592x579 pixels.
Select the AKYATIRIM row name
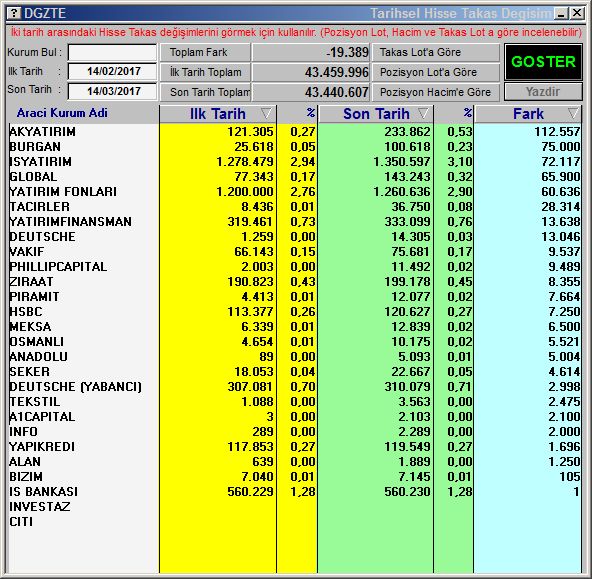pyautogui.click(x=42, y=132)
